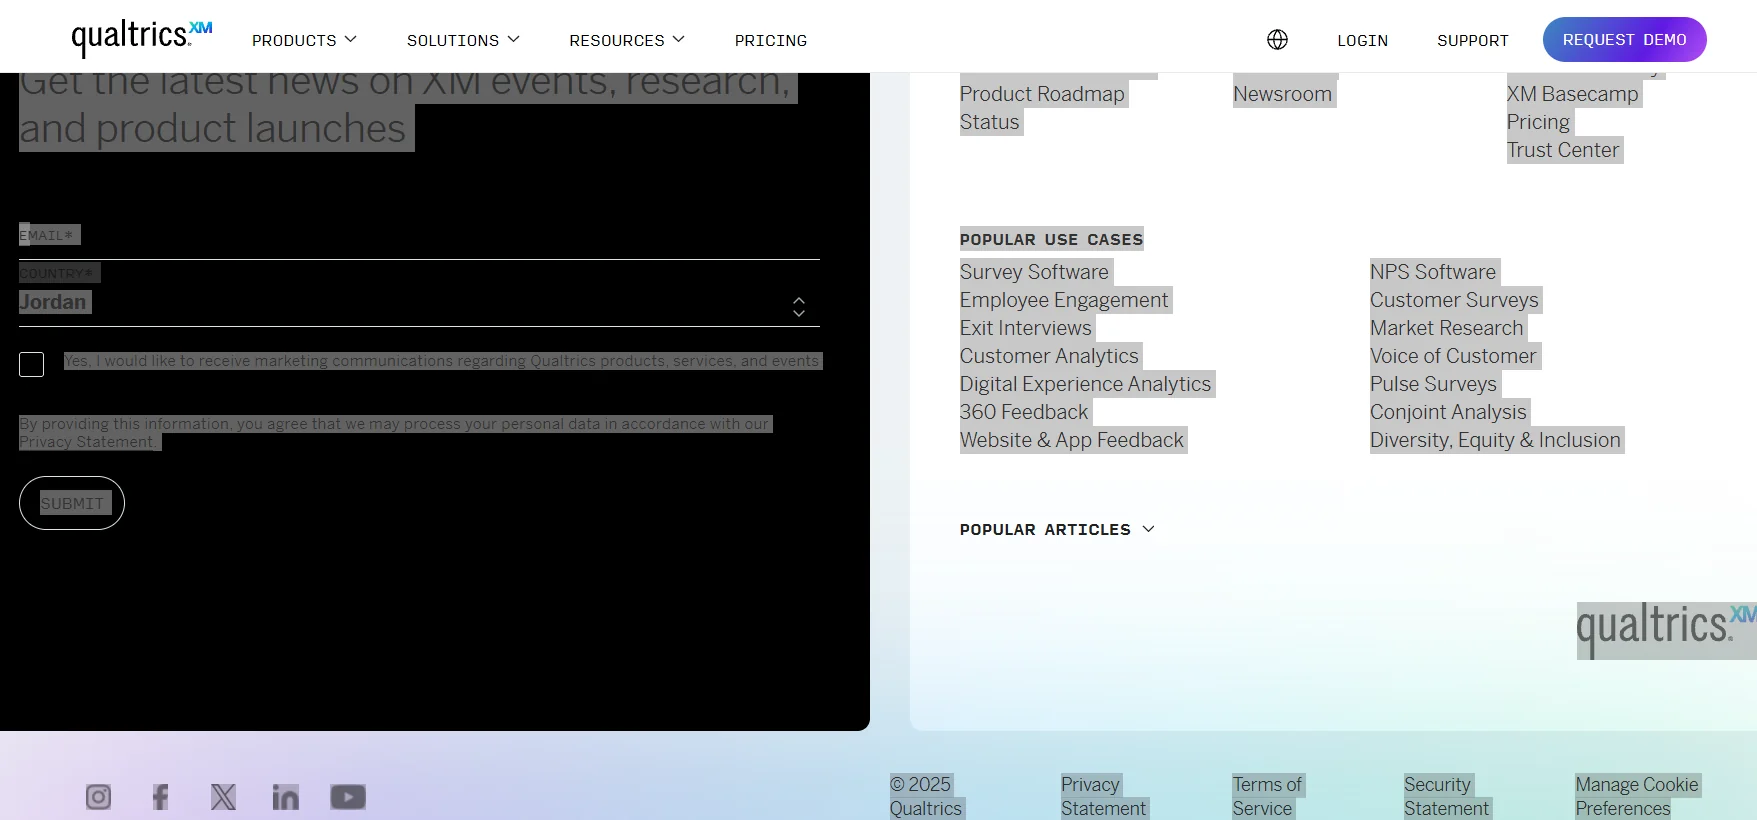This screenshot has height=820, width=1757.
Task: Click the Request Demo button
Action: pos(1625,40)
